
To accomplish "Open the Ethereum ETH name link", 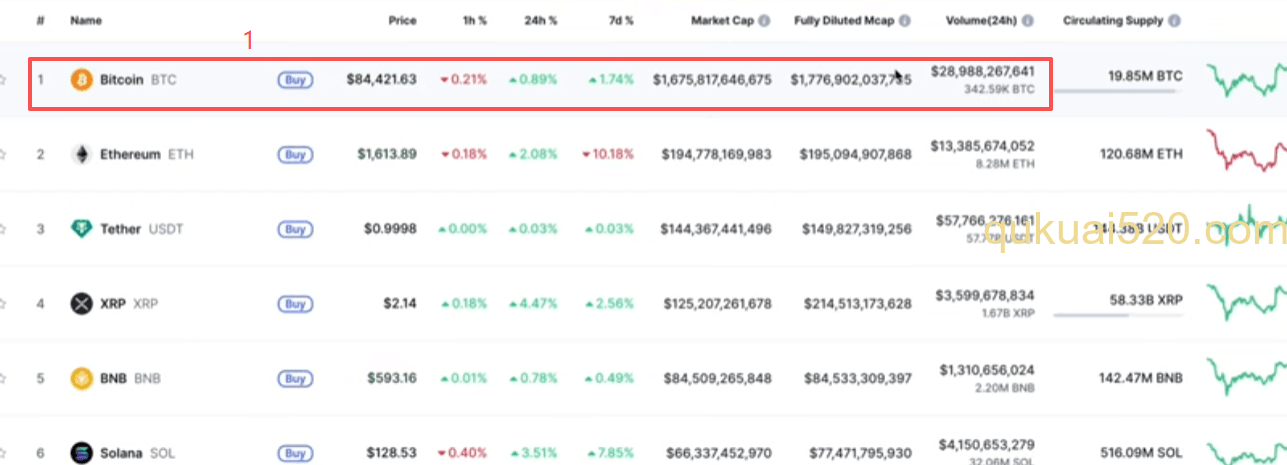I will point(147,155).
